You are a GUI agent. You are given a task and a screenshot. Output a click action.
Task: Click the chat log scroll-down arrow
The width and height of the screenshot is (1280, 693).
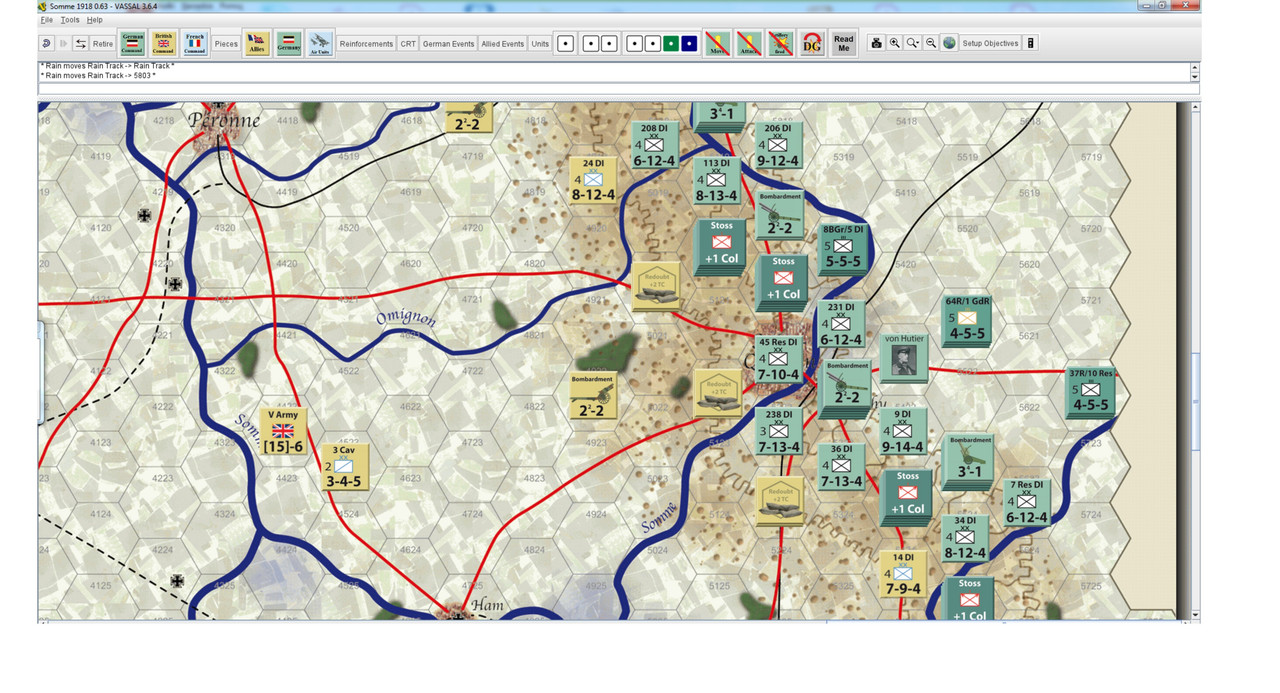point(1194,76)
